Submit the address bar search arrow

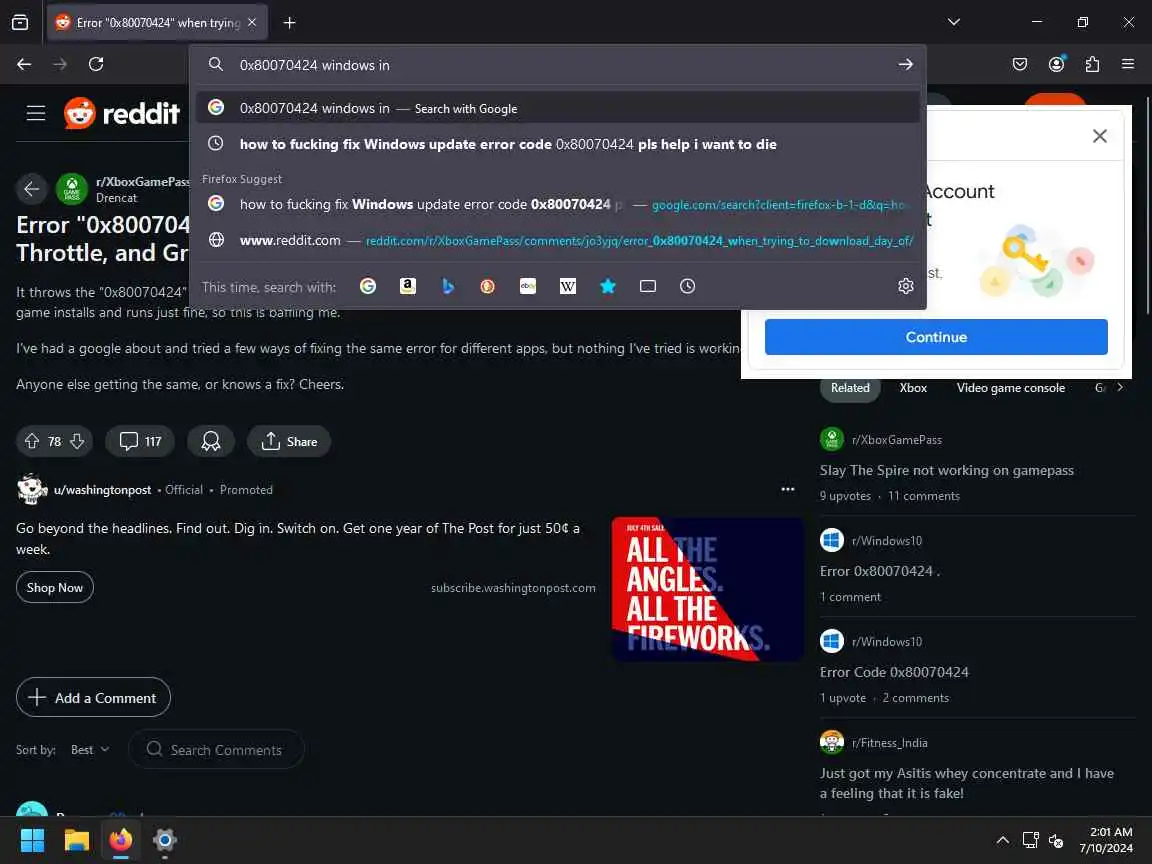tap(905, 65)
